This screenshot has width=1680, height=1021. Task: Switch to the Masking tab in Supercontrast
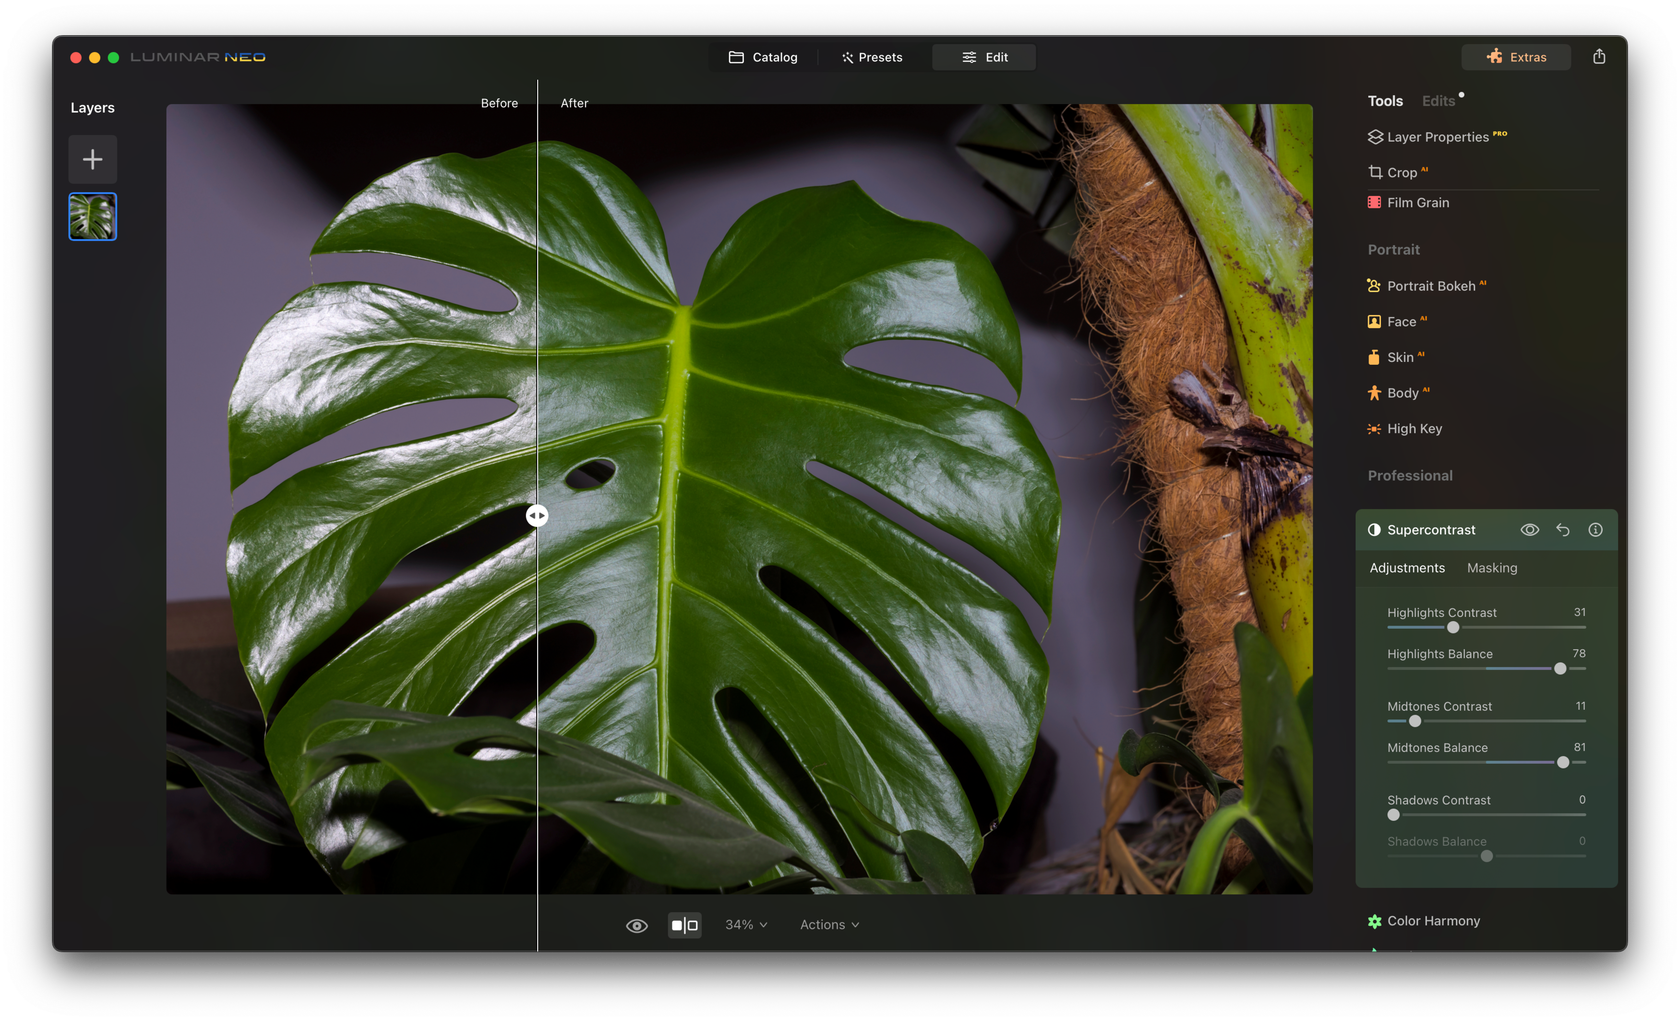coord(1491,568)
